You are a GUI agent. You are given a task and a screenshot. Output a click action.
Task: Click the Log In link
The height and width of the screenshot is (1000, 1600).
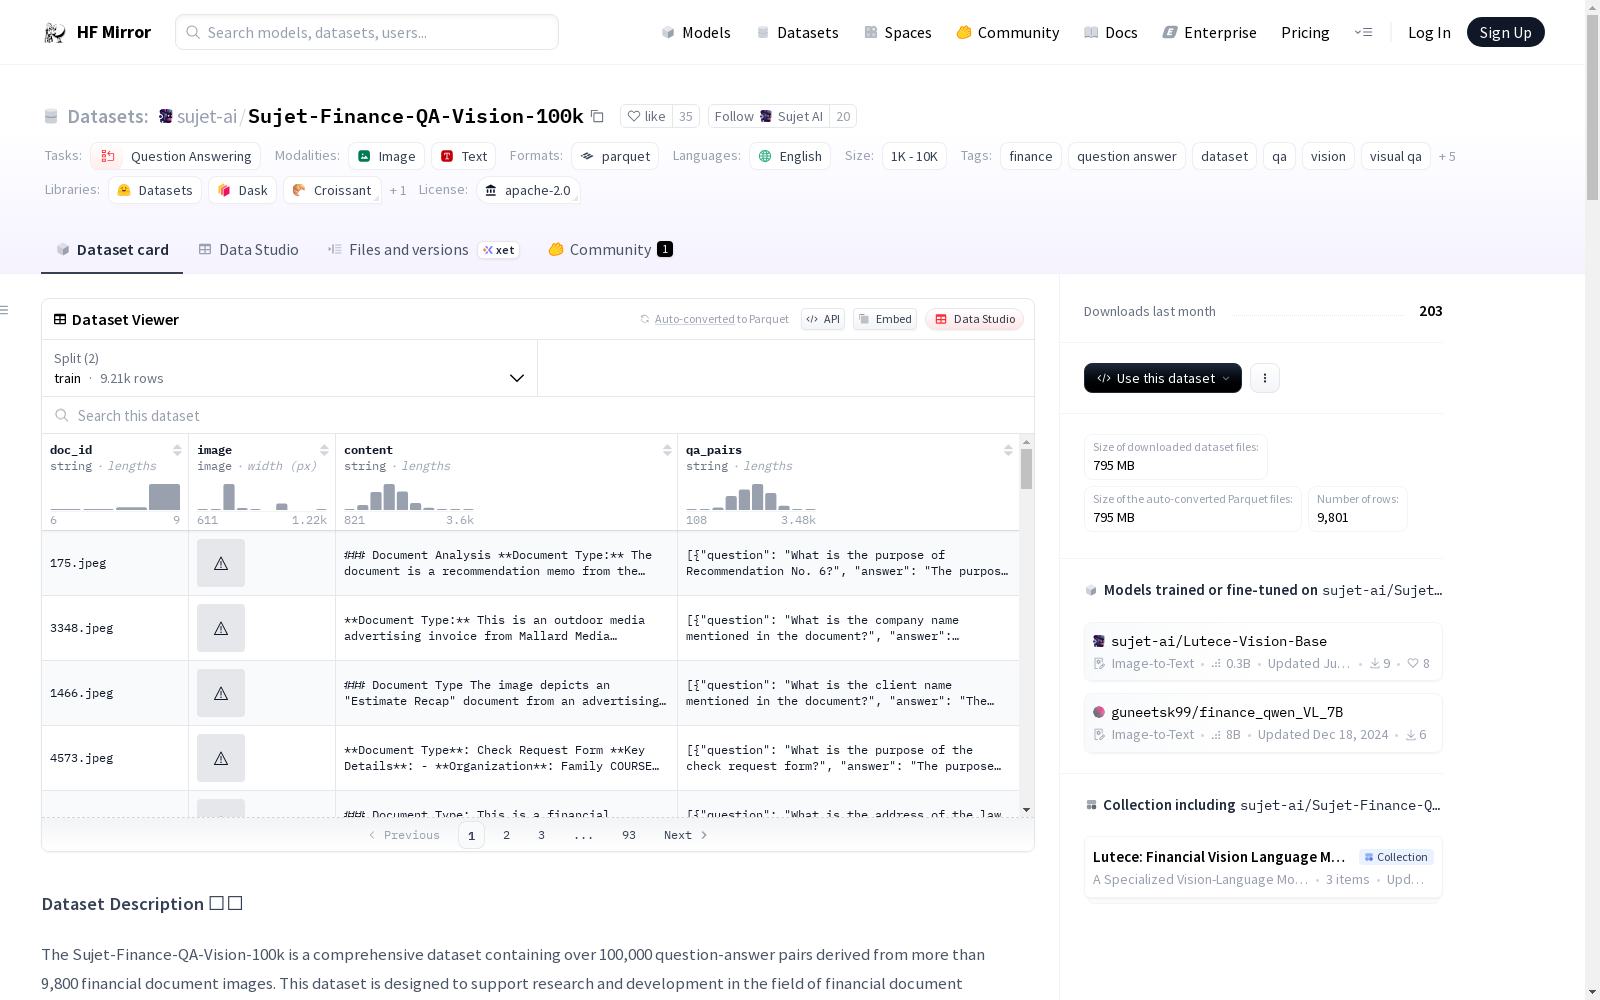pyautogui.click(x=1429, y=32)
